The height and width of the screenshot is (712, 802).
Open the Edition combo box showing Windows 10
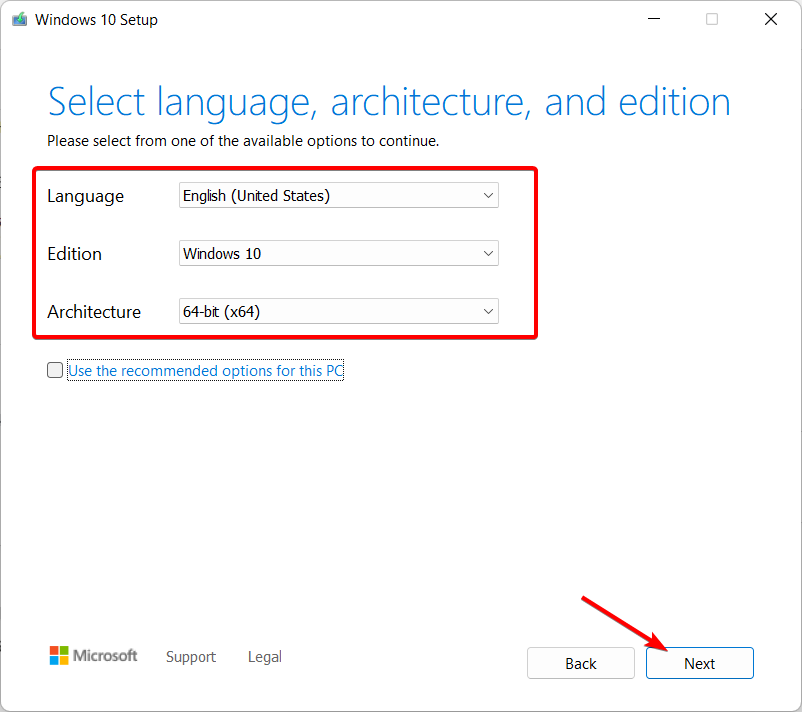coord(339,253)
